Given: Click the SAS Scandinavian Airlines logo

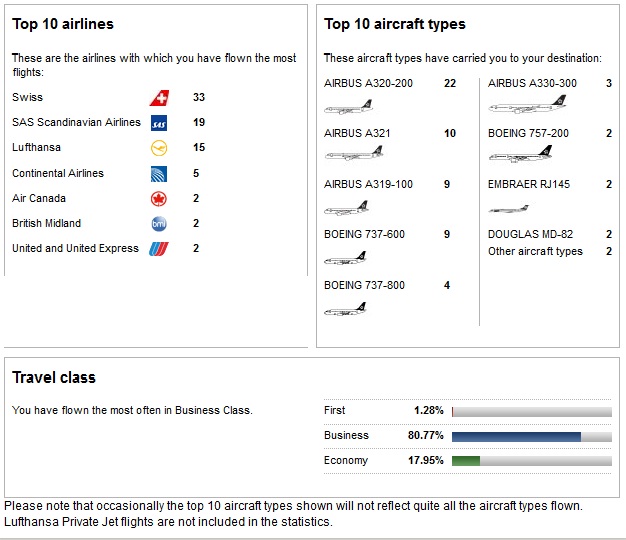Looking at the screenshot, I should pos(158,123).
